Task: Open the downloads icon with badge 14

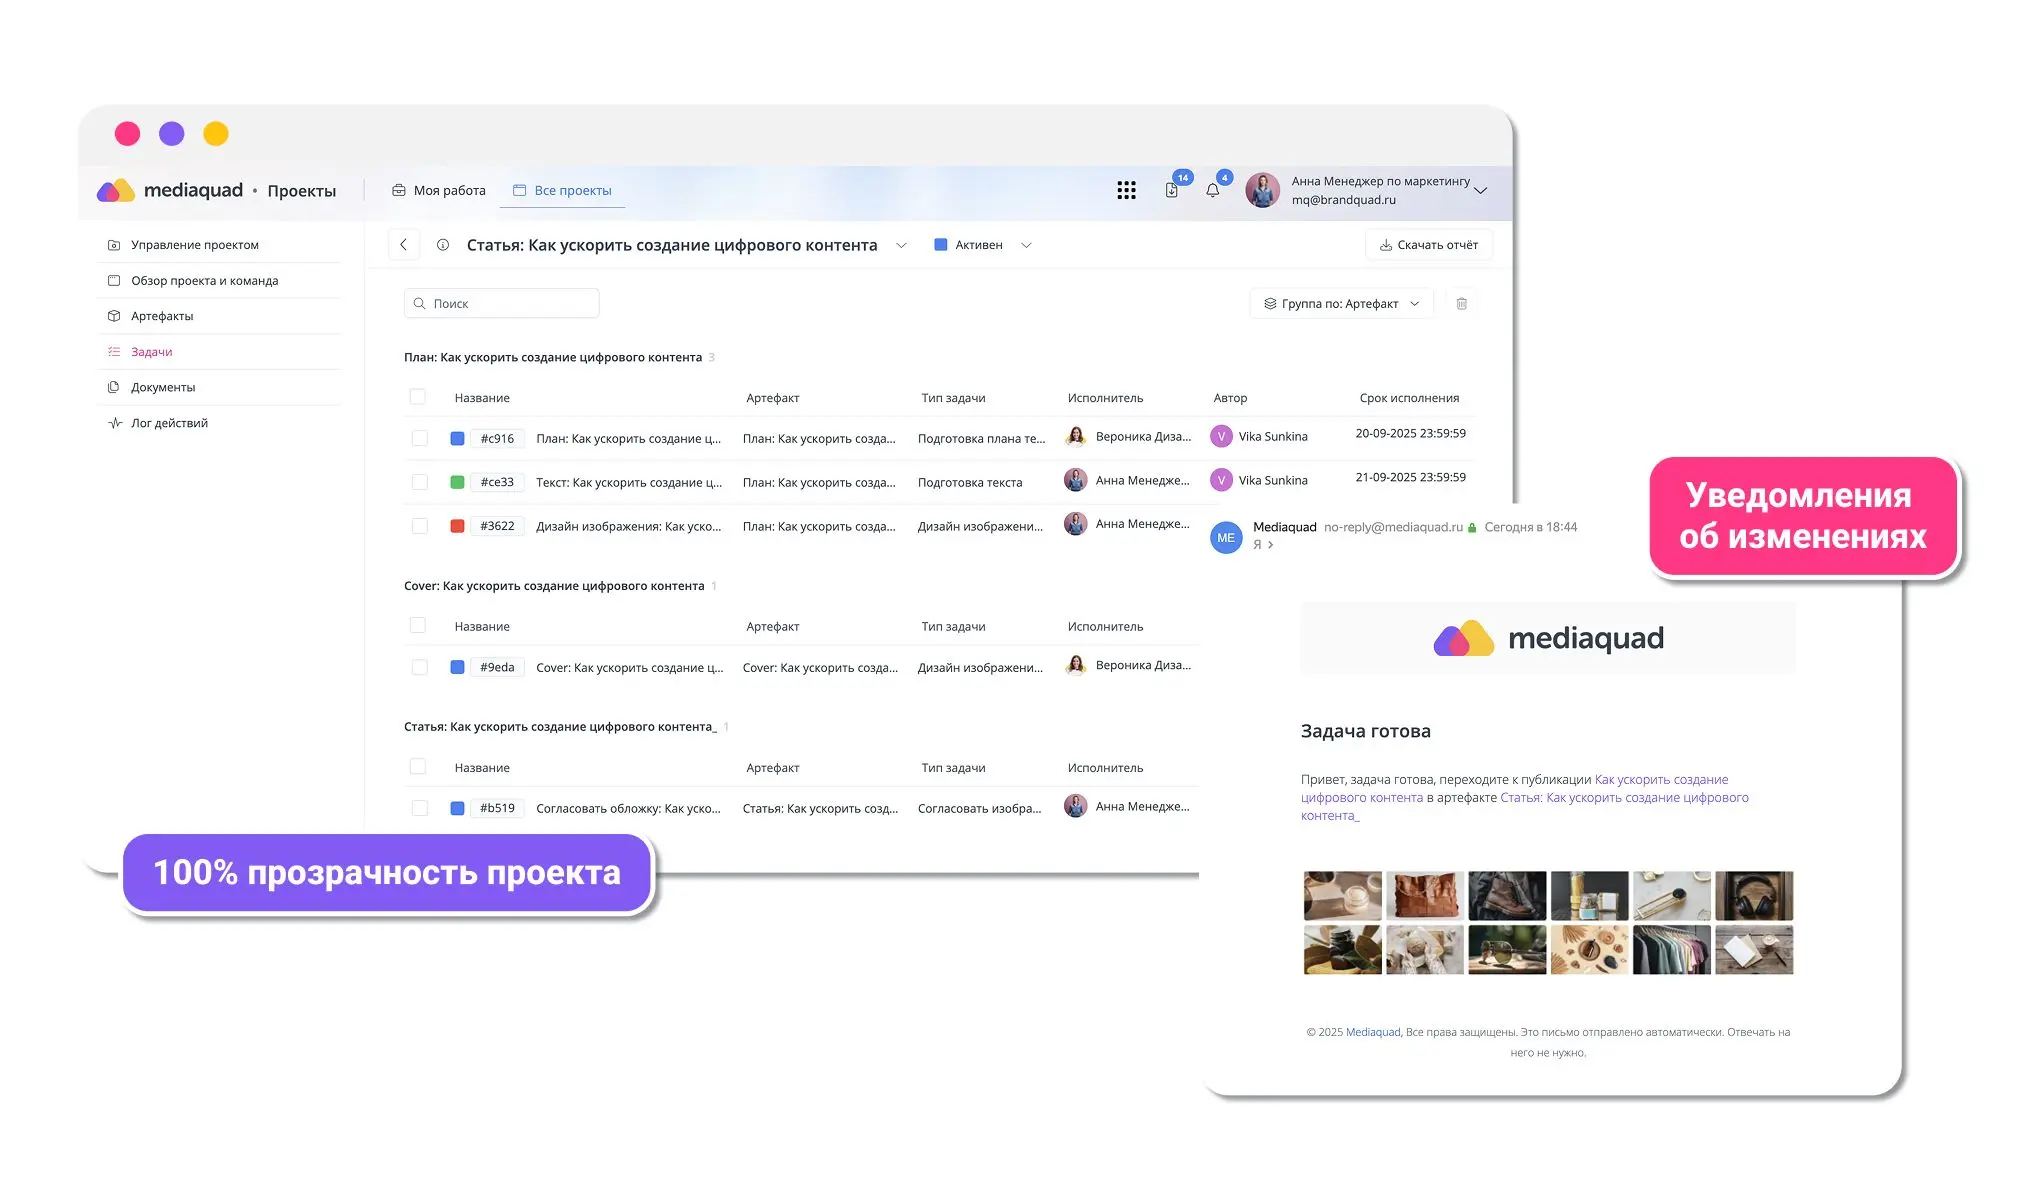Action: 1171,190
